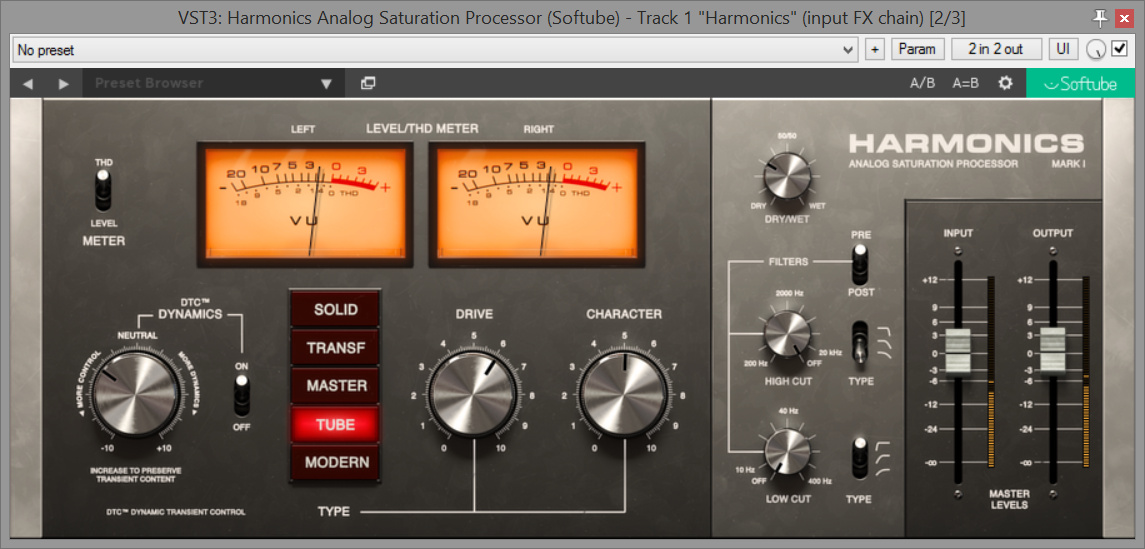Click the plus button beside presets

[x=874, y=50]
